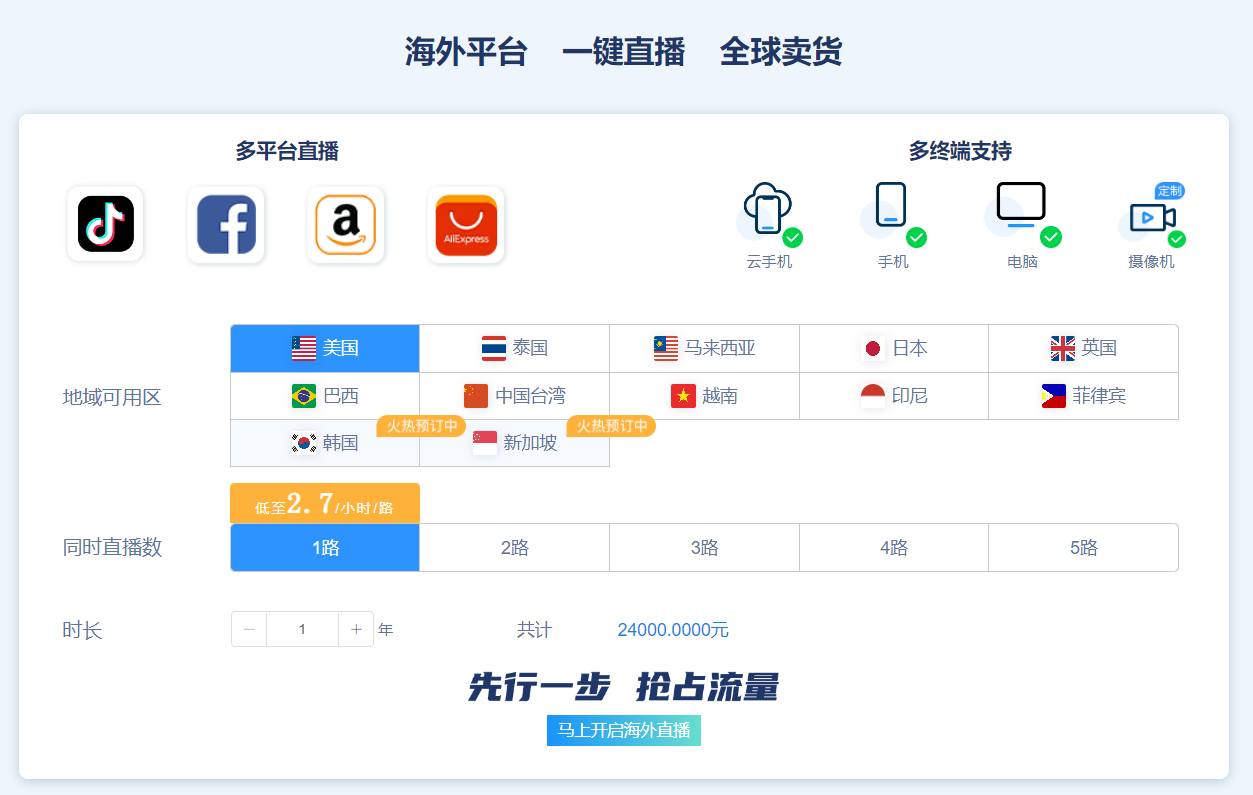Click the 手机 phone terminal icon
This screenshot has width=1253, height=795.
[893, 214]
